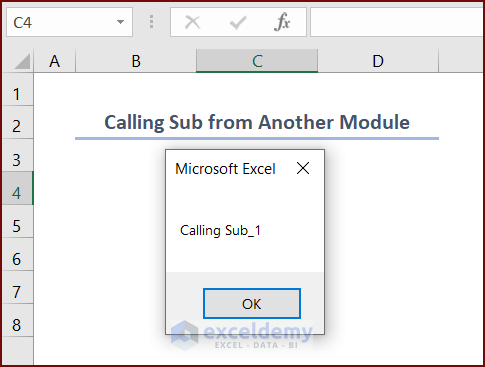The width and height of the screenshot is (485, 367).
Task: Select row 4 header
Action: [17, 188]
